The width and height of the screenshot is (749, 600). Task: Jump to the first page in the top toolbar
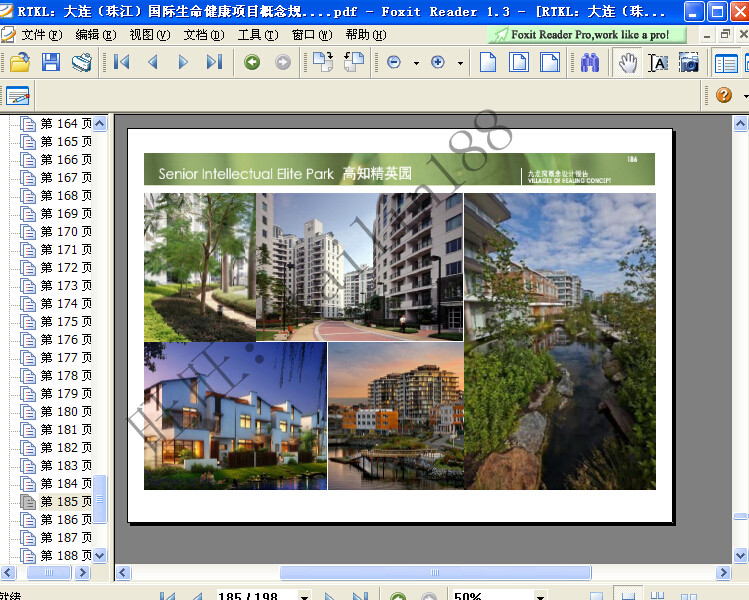[121, 62]
